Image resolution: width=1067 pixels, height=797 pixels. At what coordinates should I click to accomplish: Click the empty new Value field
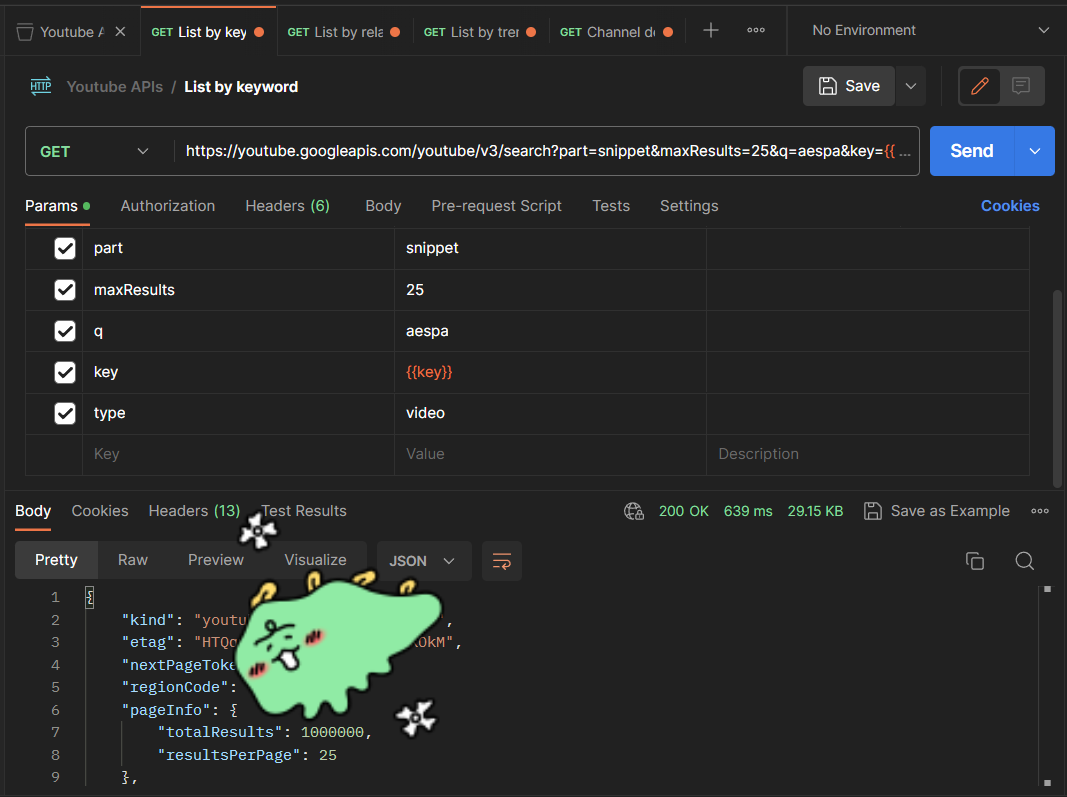click(x=550, y=454)
